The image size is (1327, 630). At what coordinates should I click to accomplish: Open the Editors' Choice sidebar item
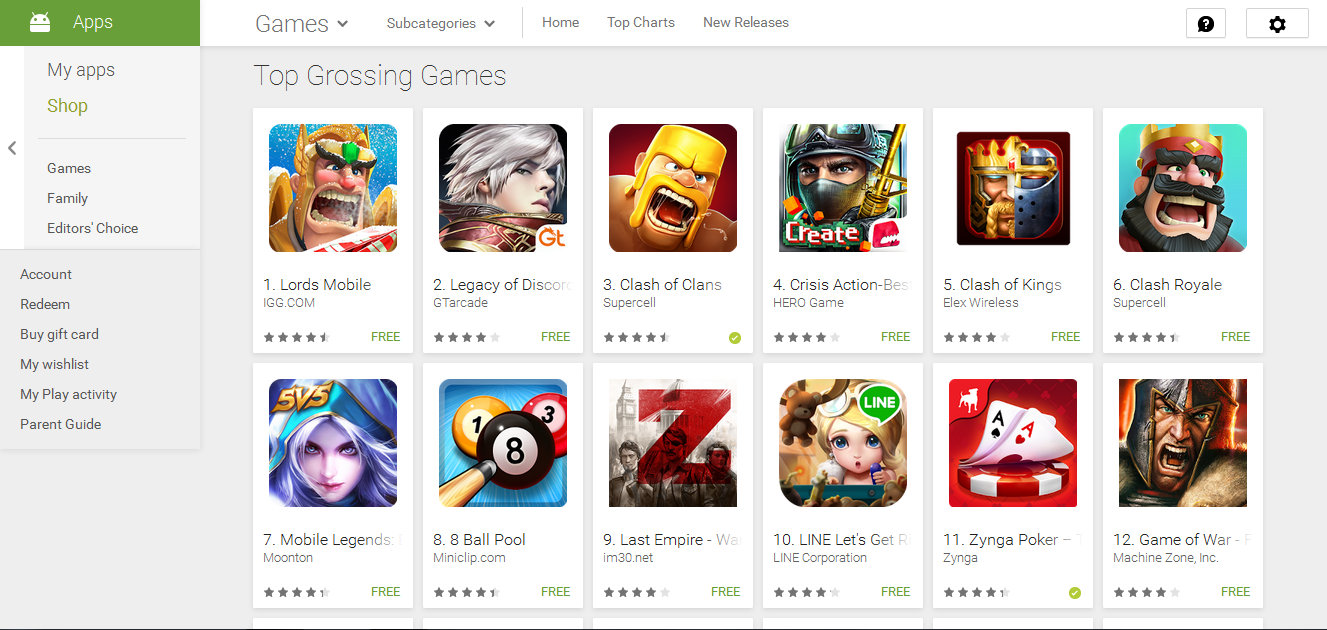(93, 228)
